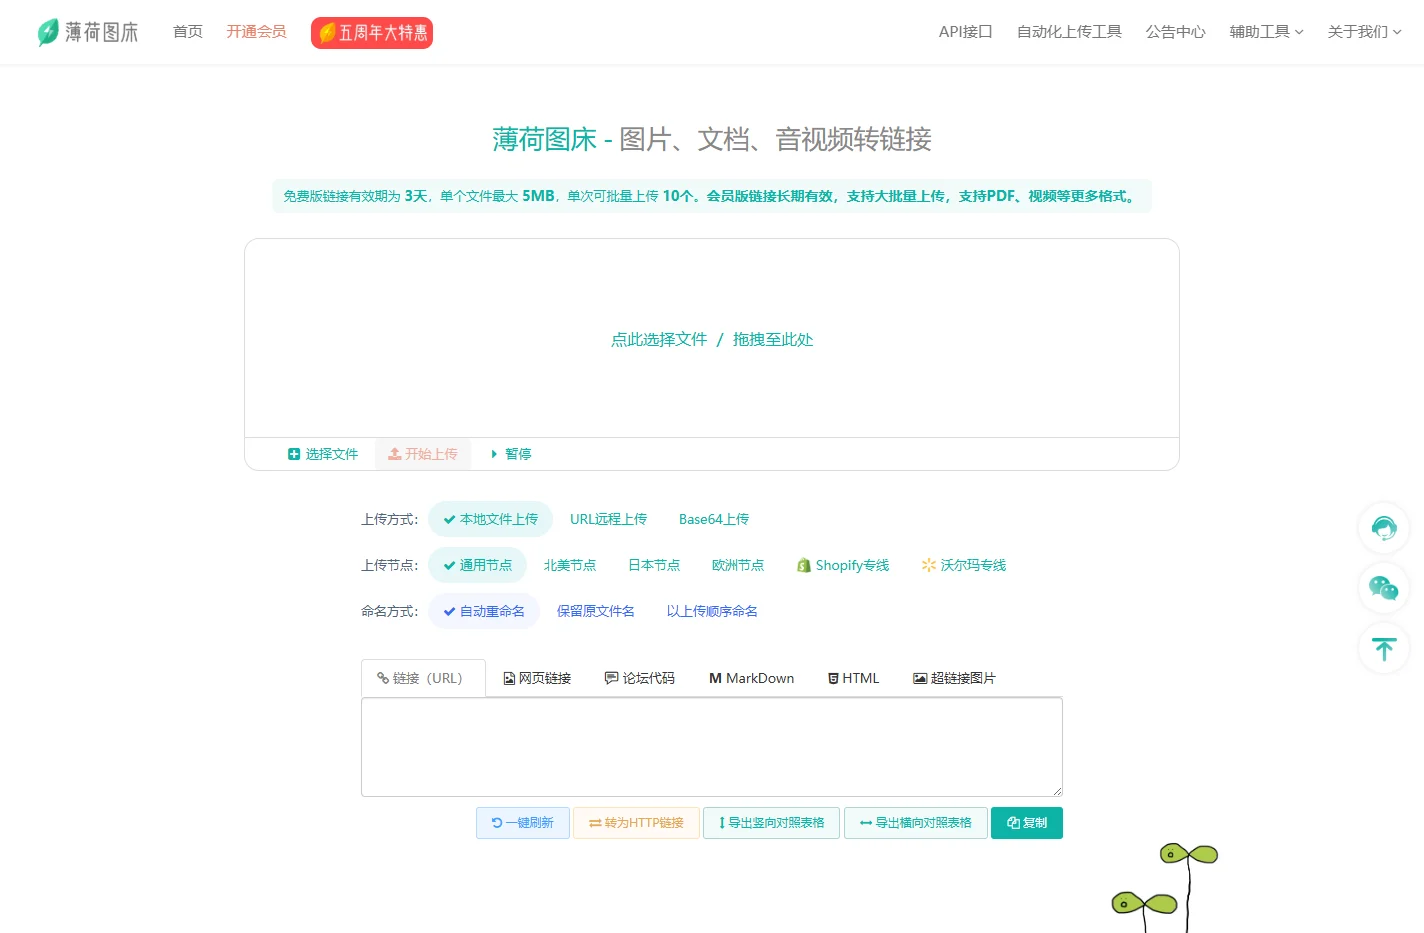
Task: Switch to HTML tab
Action: (854, 678)
